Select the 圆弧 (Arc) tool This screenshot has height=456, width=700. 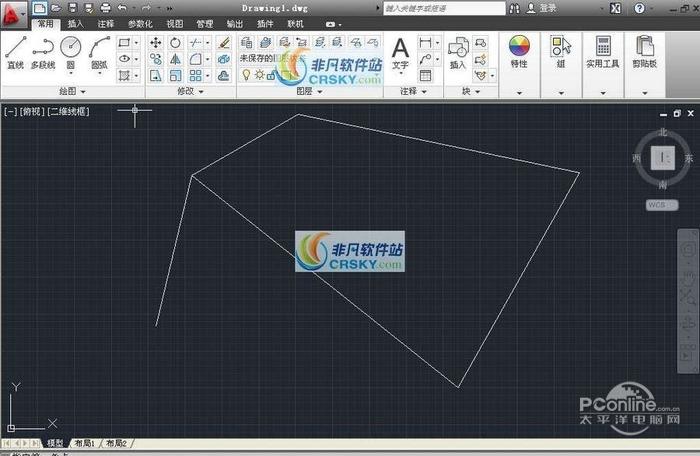[99, 52]
